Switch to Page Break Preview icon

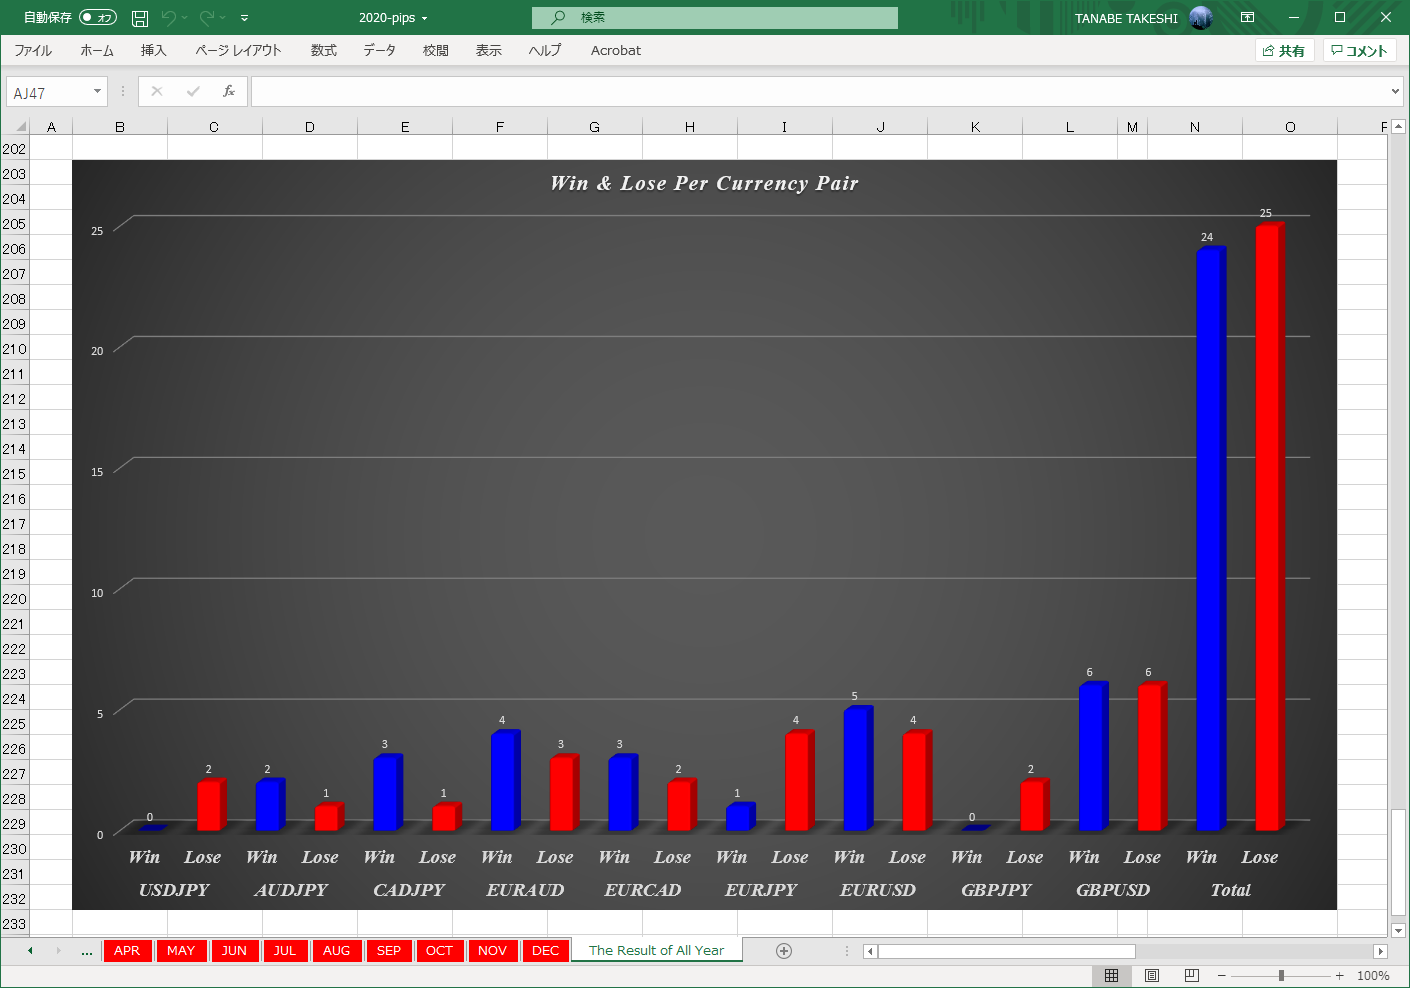click(1191, 975)
